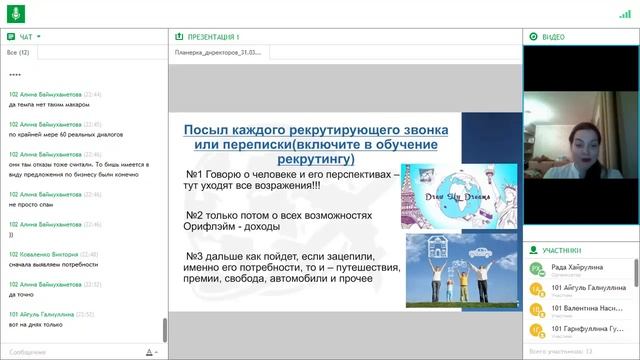Open the text formatting icon in message box
The image size is (640, 360).
151,352
